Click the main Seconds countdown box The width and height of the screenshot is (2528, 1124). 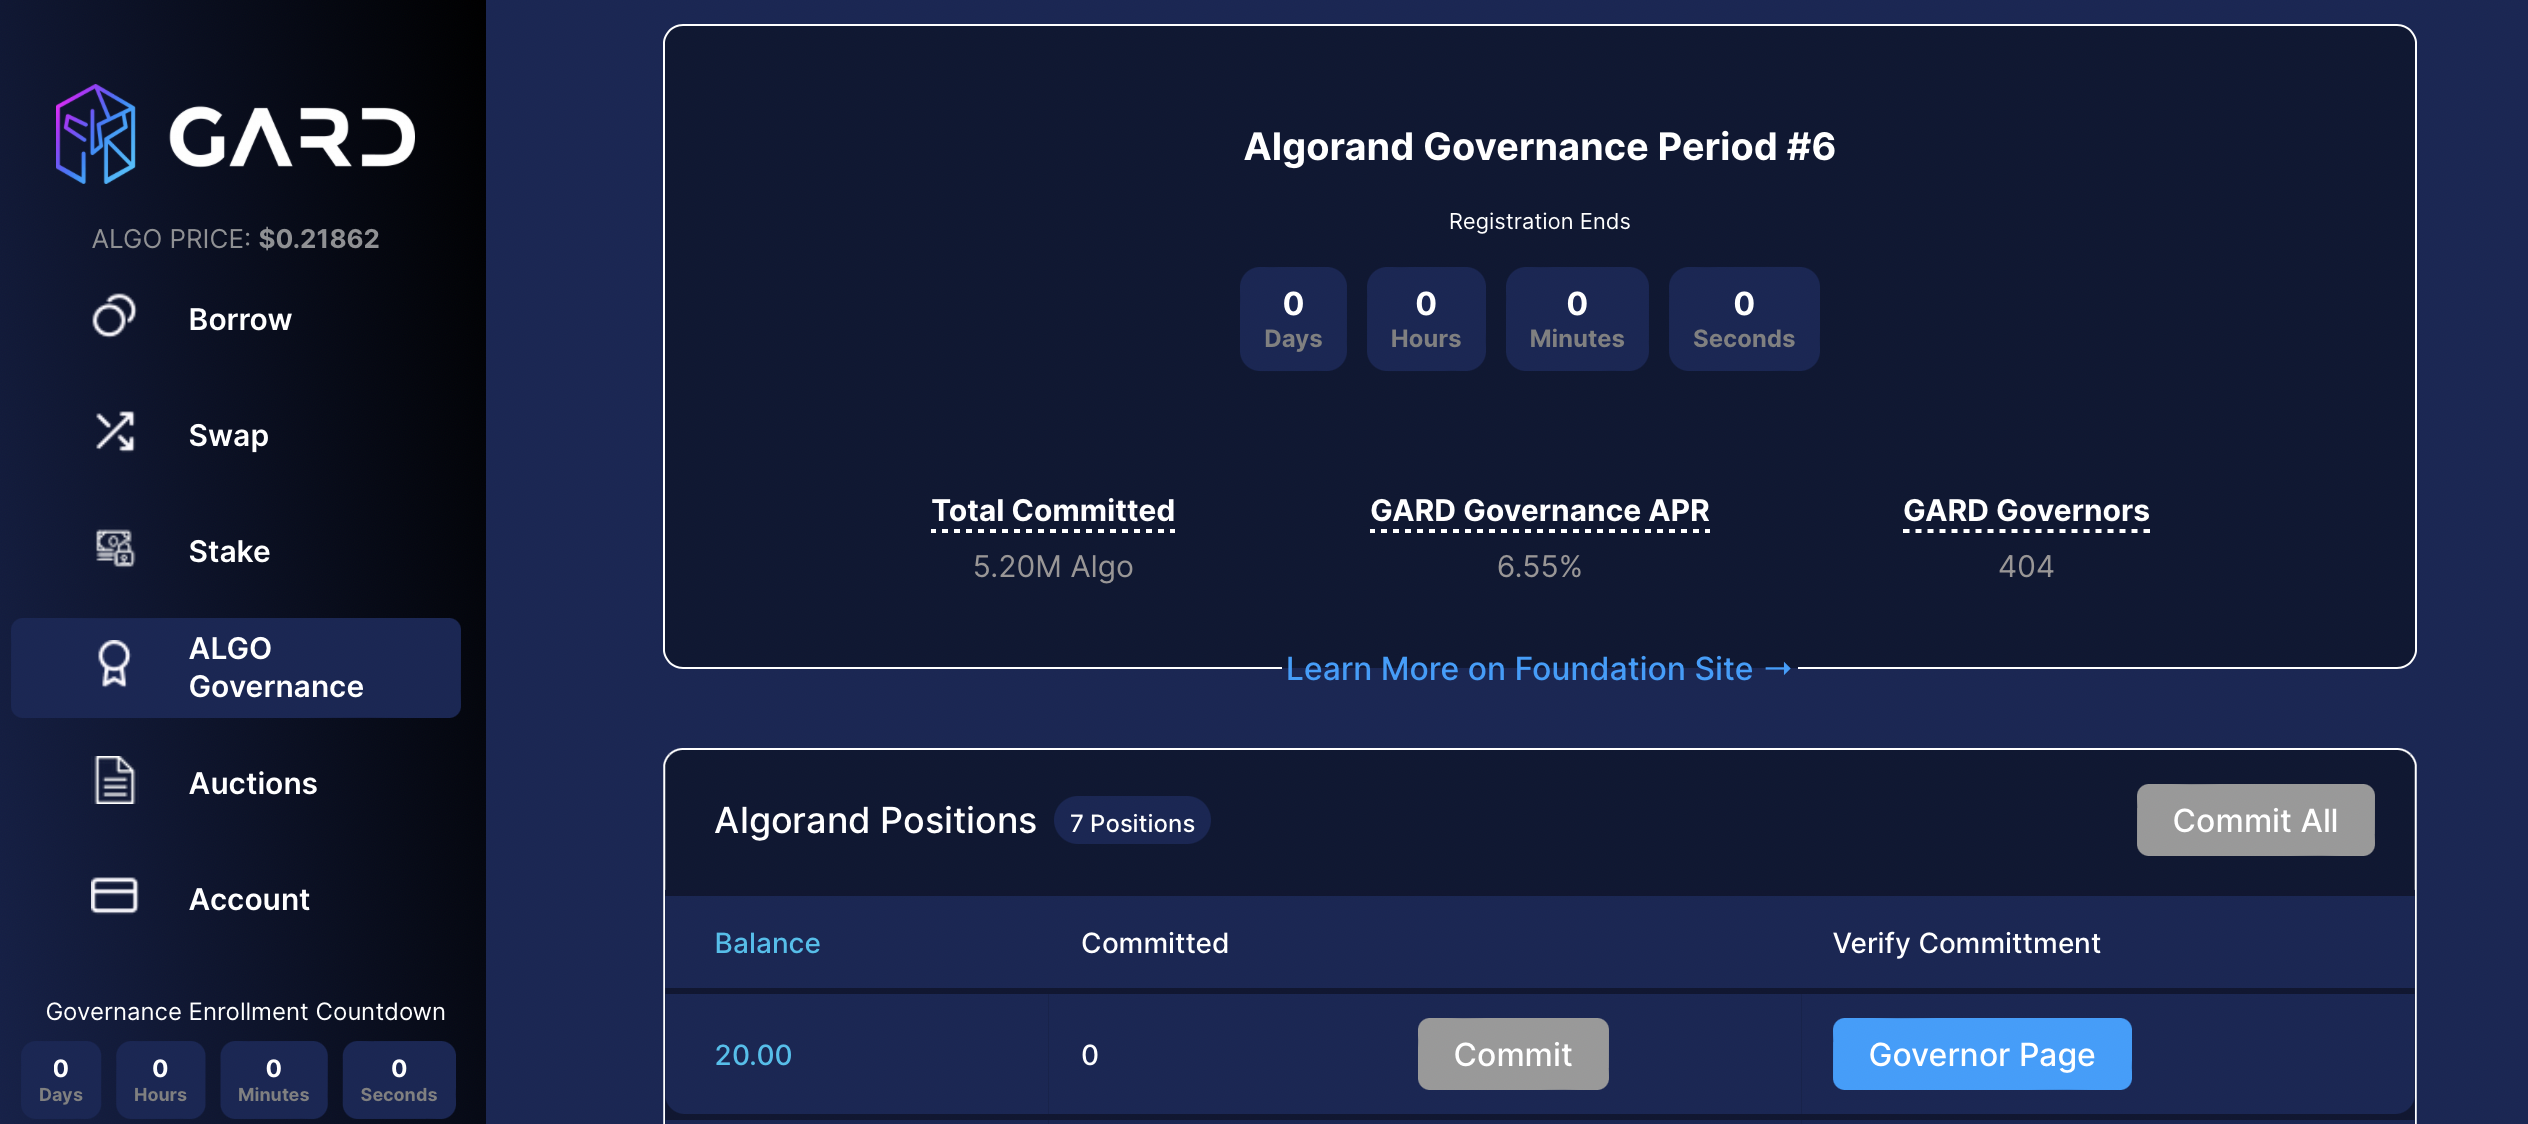tap(1744, 319)
